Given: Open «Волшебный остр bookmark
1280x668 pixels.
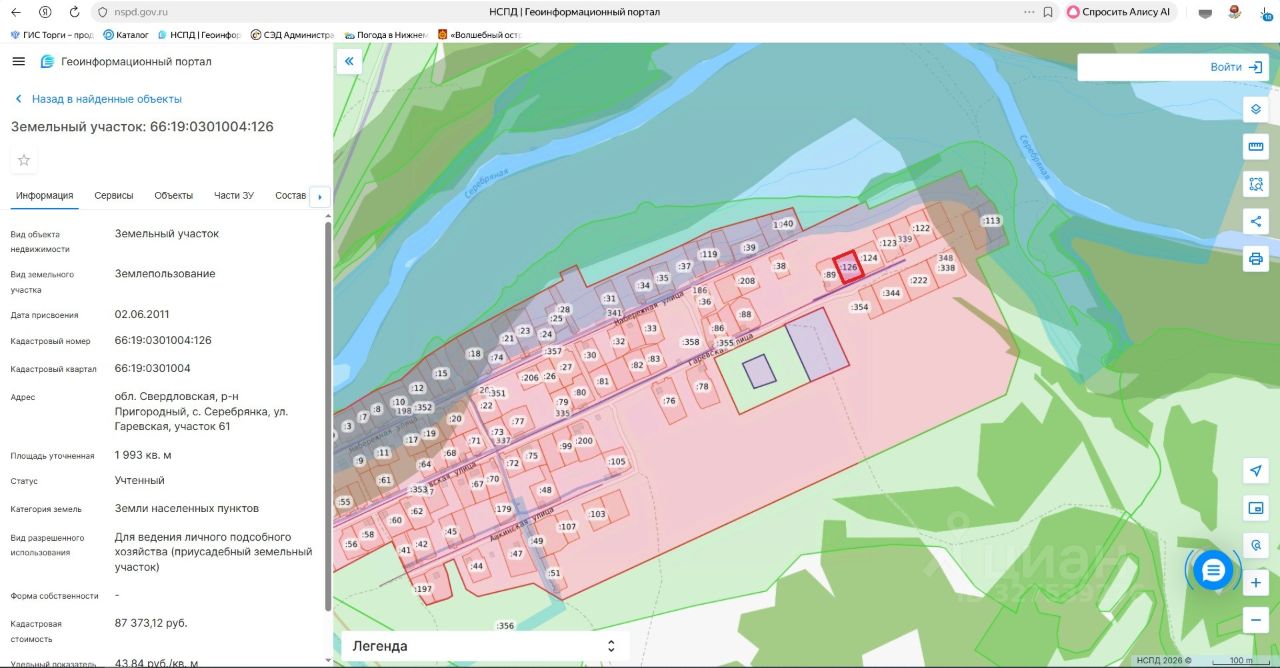Looking at the screenshot, I should tap(480, 35).
